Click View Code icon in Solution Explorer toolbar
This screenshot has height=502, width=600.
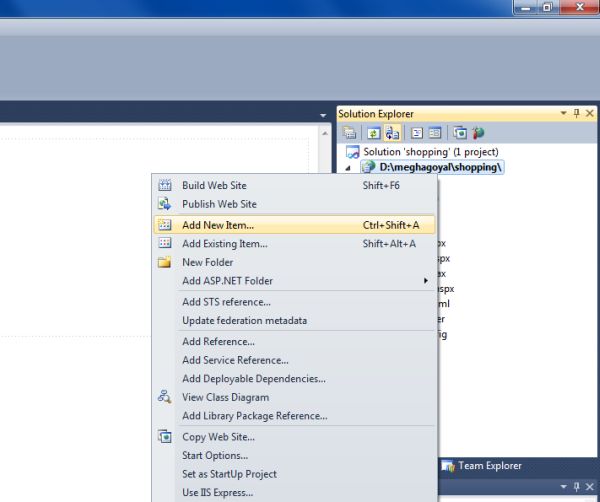[x=417, y=133]
